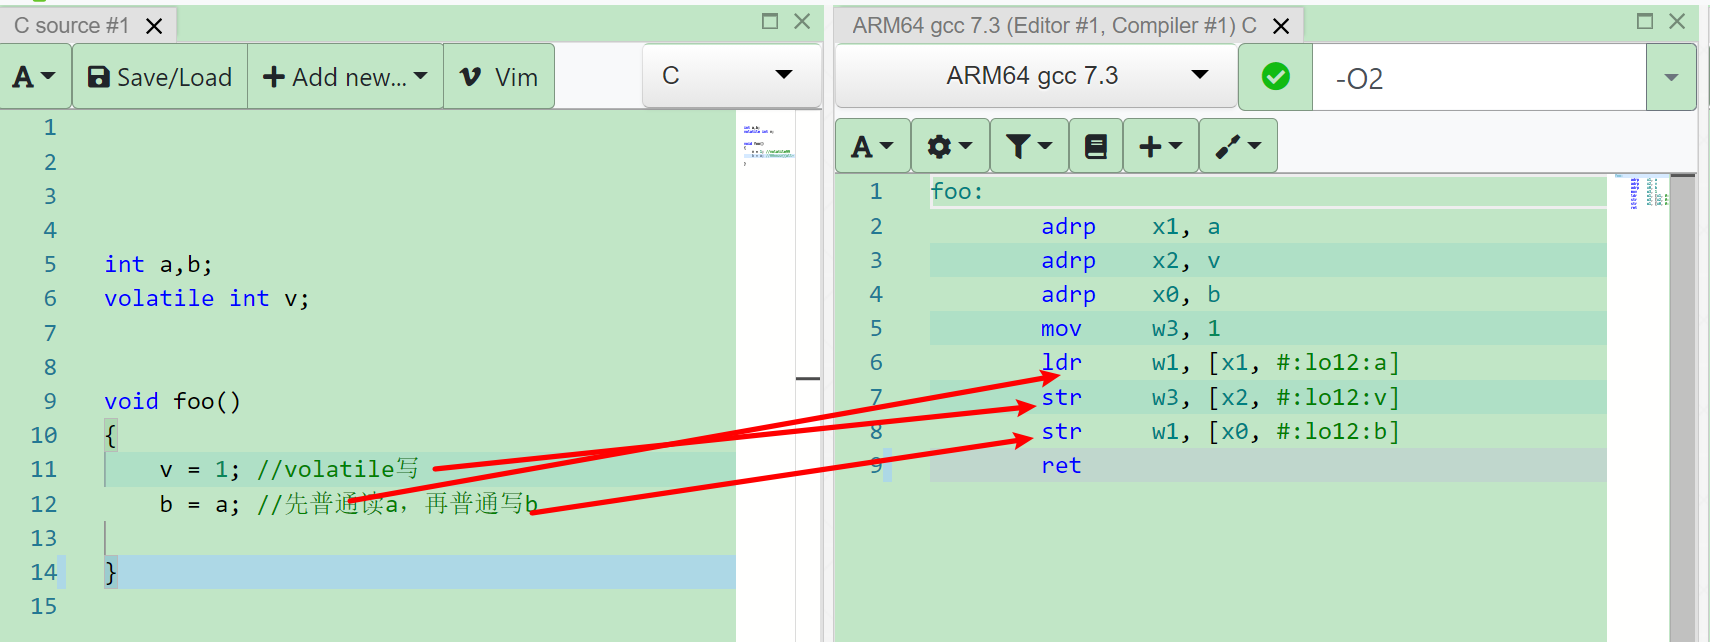The image size is (1710, 642).
Task: Click source line 'void foo()'
Action: (x=173, y=401)
